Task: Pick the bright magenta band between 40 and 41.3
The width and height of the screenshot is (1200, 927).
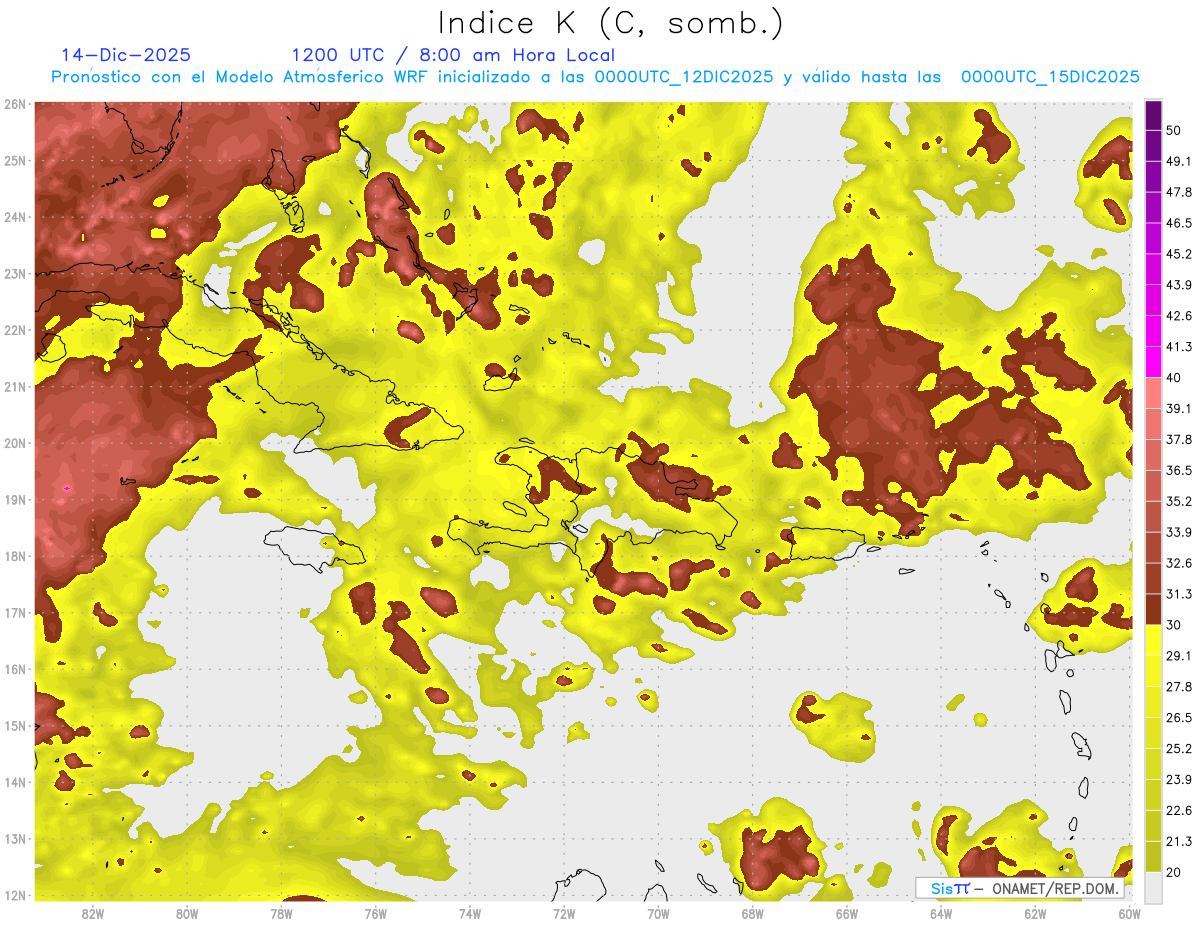Action: point(1153,361)
